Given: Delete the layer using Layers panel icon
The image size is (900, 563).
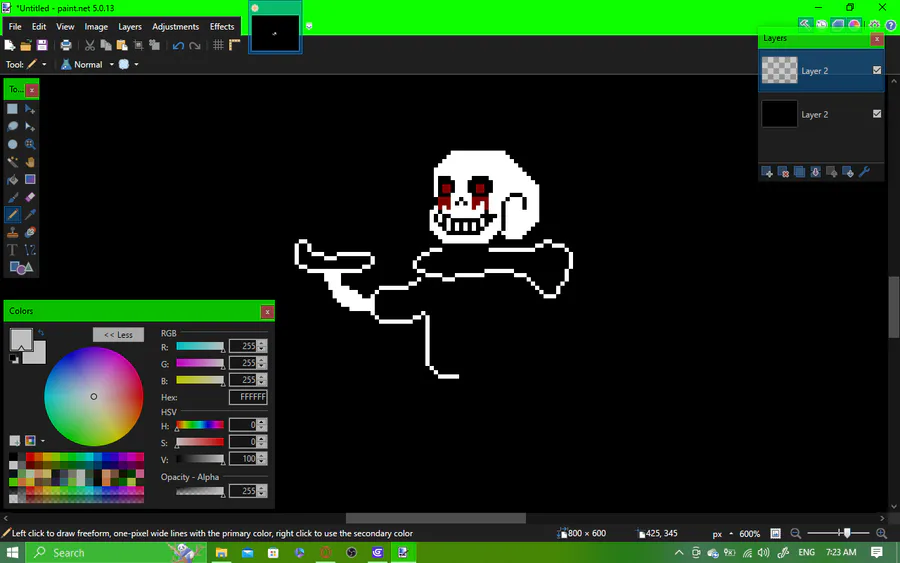Looking at the screenshot, I should (x=783, y=172).
